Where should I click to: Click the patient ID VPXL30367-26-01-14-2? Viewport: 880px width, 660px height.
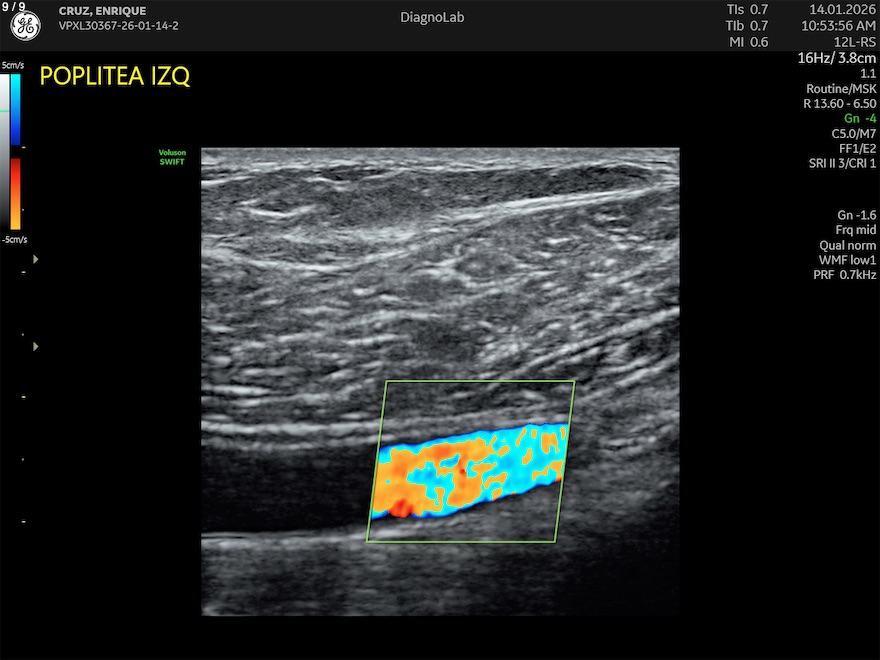[118, 26]
